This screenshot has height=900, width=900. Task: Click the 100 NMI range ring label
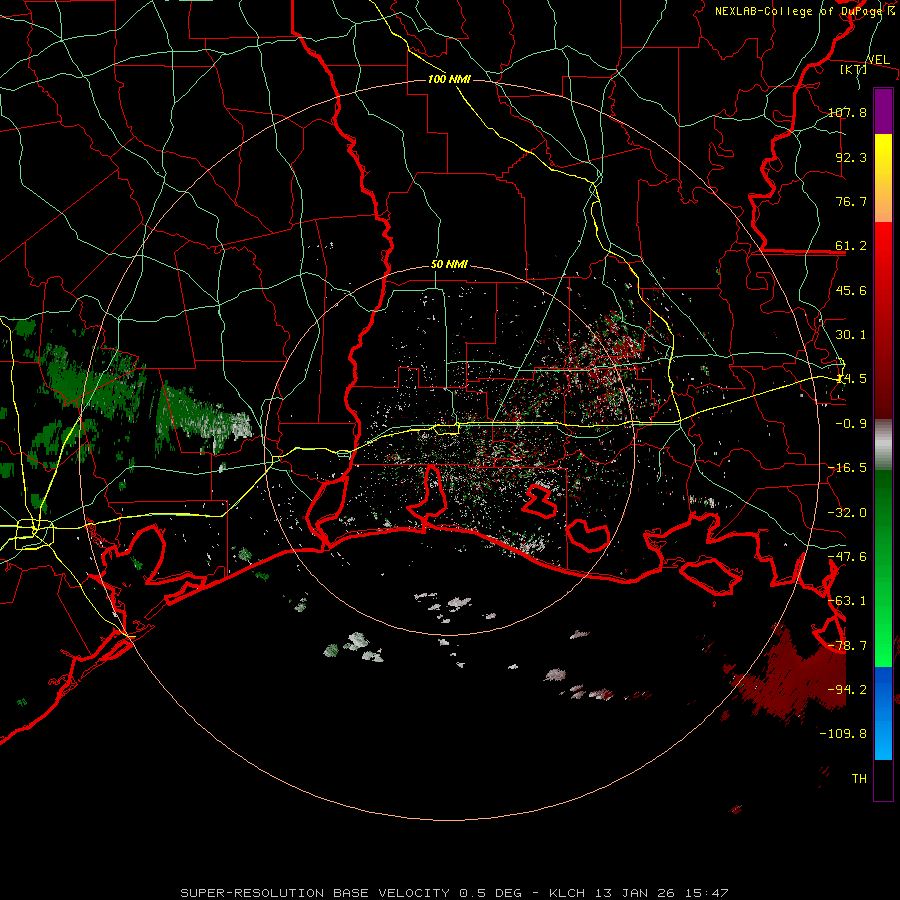point(449,79)
